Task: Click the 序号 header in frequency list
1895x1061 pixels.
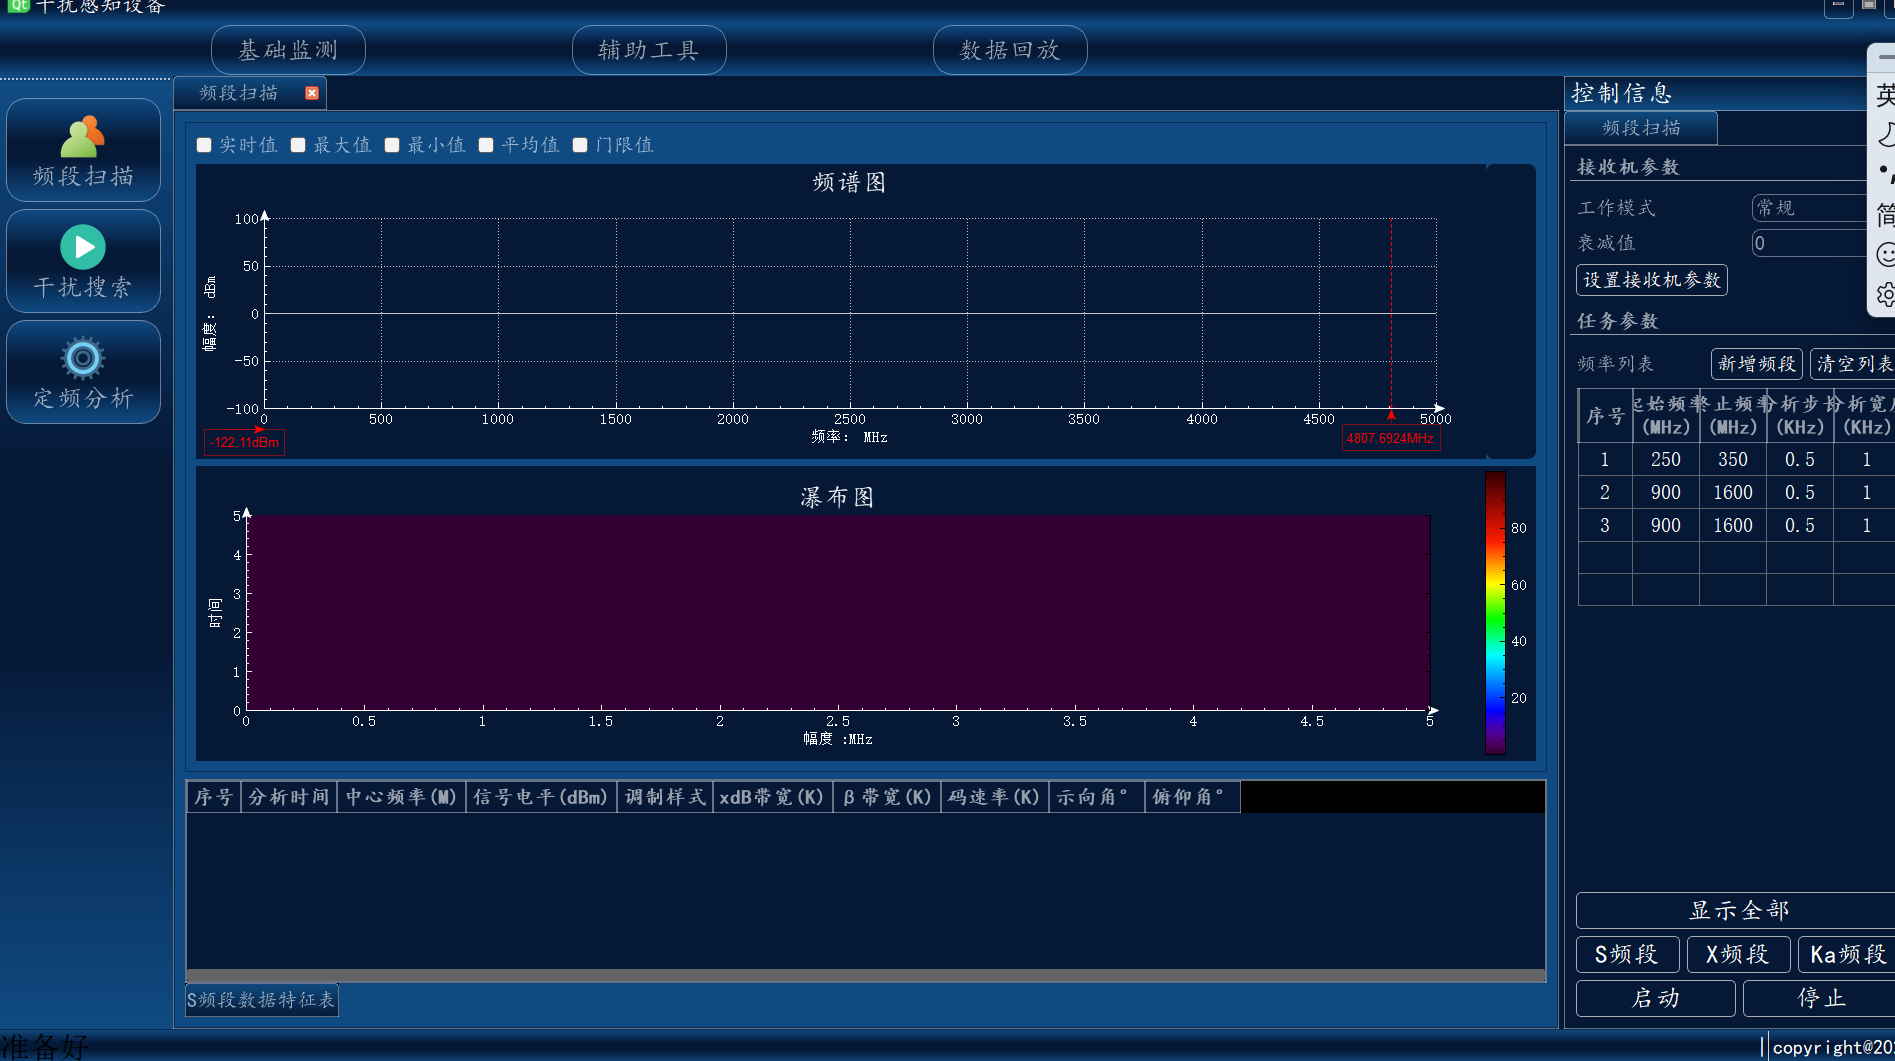Action: (x=1605, y=416)
